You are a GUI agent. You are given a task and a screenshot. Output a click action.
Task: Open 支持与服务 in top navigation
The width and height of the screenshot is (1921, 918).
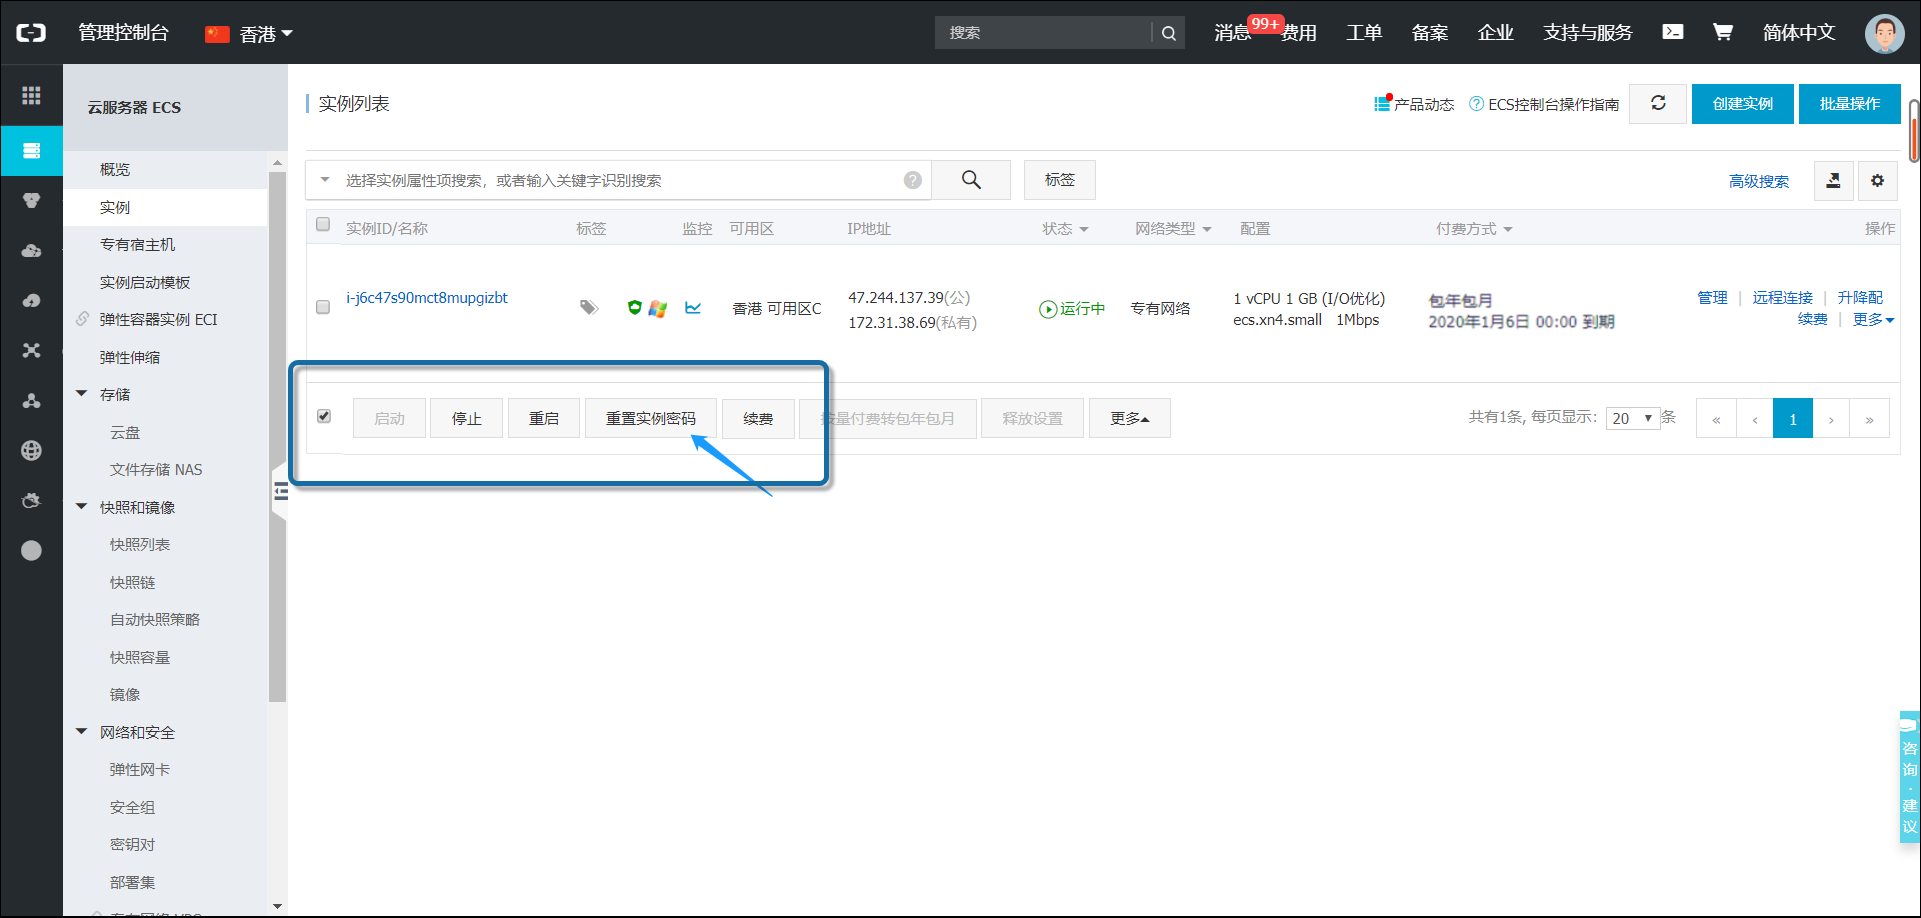(1588, 33)
